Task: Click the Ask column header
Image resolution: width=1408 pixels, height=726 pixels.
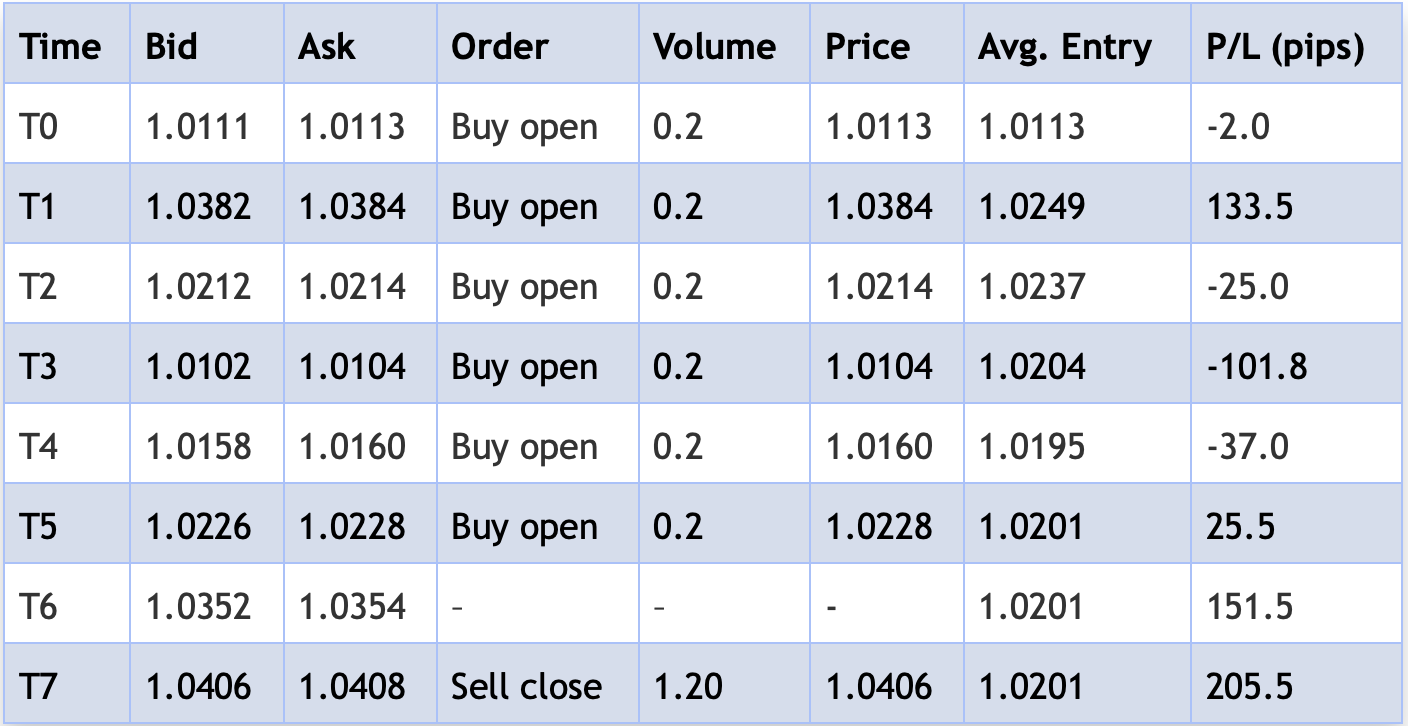Action: [x=326, y=47]
